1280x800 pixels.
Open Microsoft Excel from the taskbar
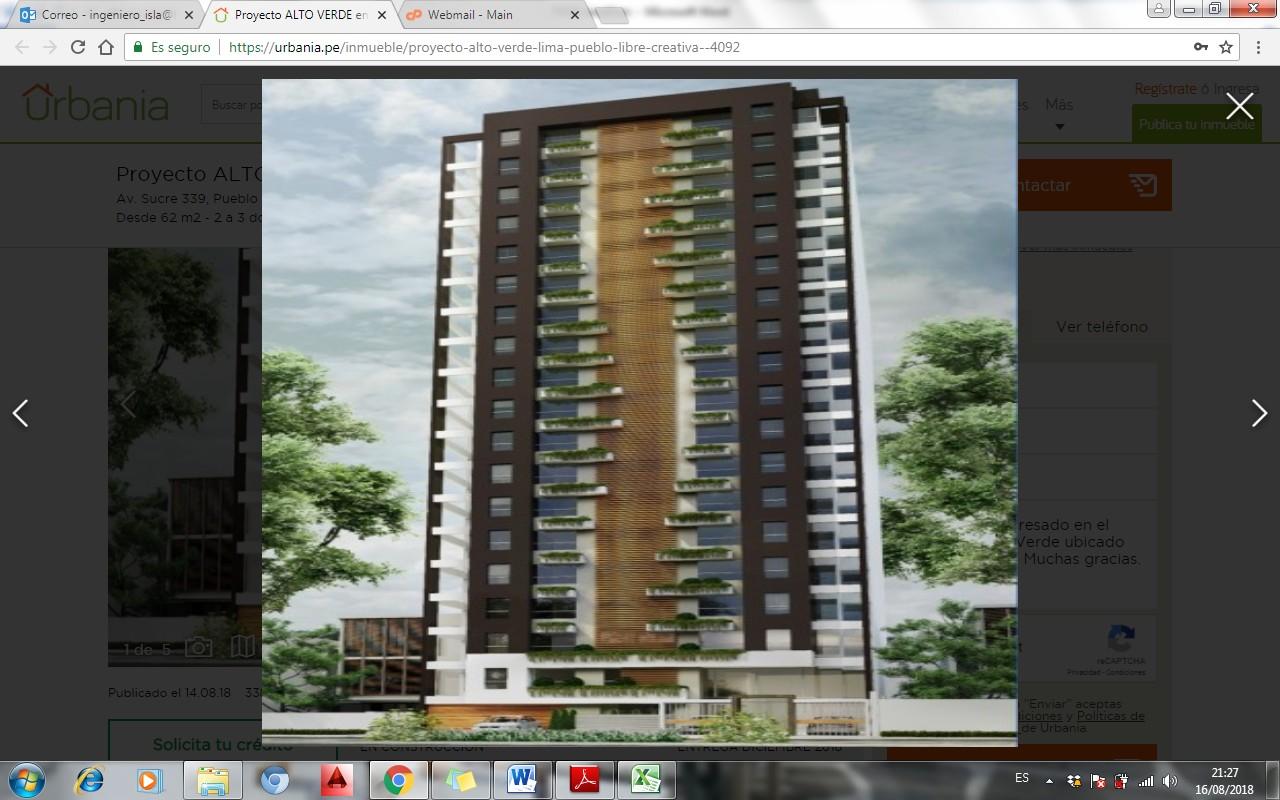coord(647,779)
